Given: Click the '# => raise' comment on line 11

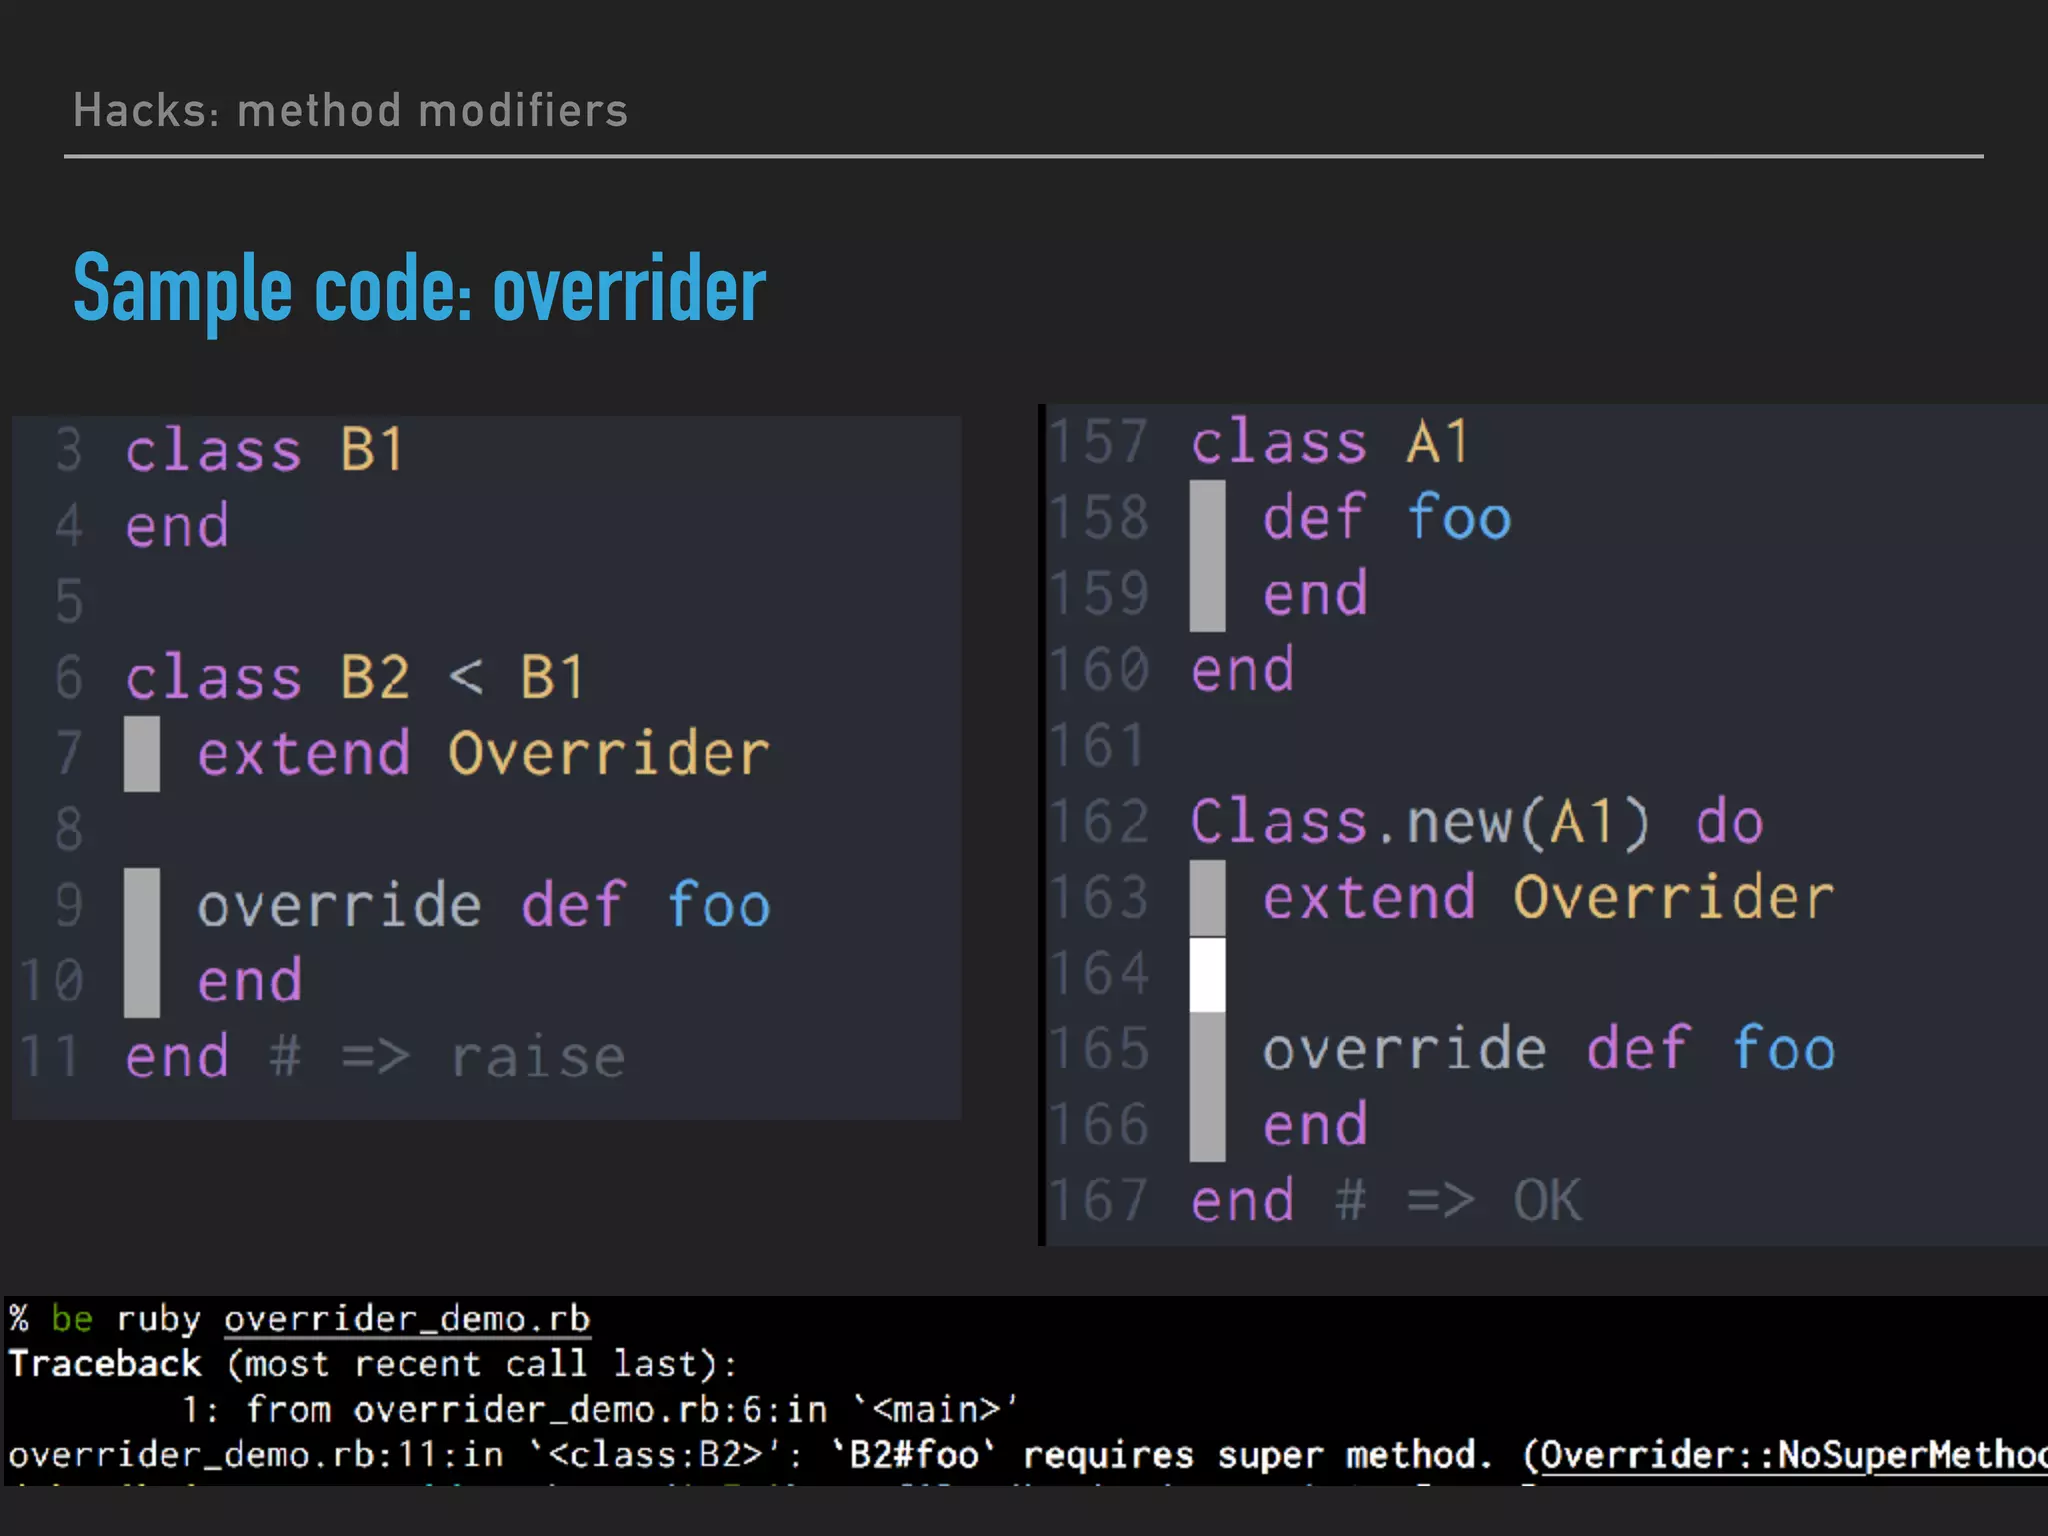Looking at the screenshot, I should click(447, 1057).
